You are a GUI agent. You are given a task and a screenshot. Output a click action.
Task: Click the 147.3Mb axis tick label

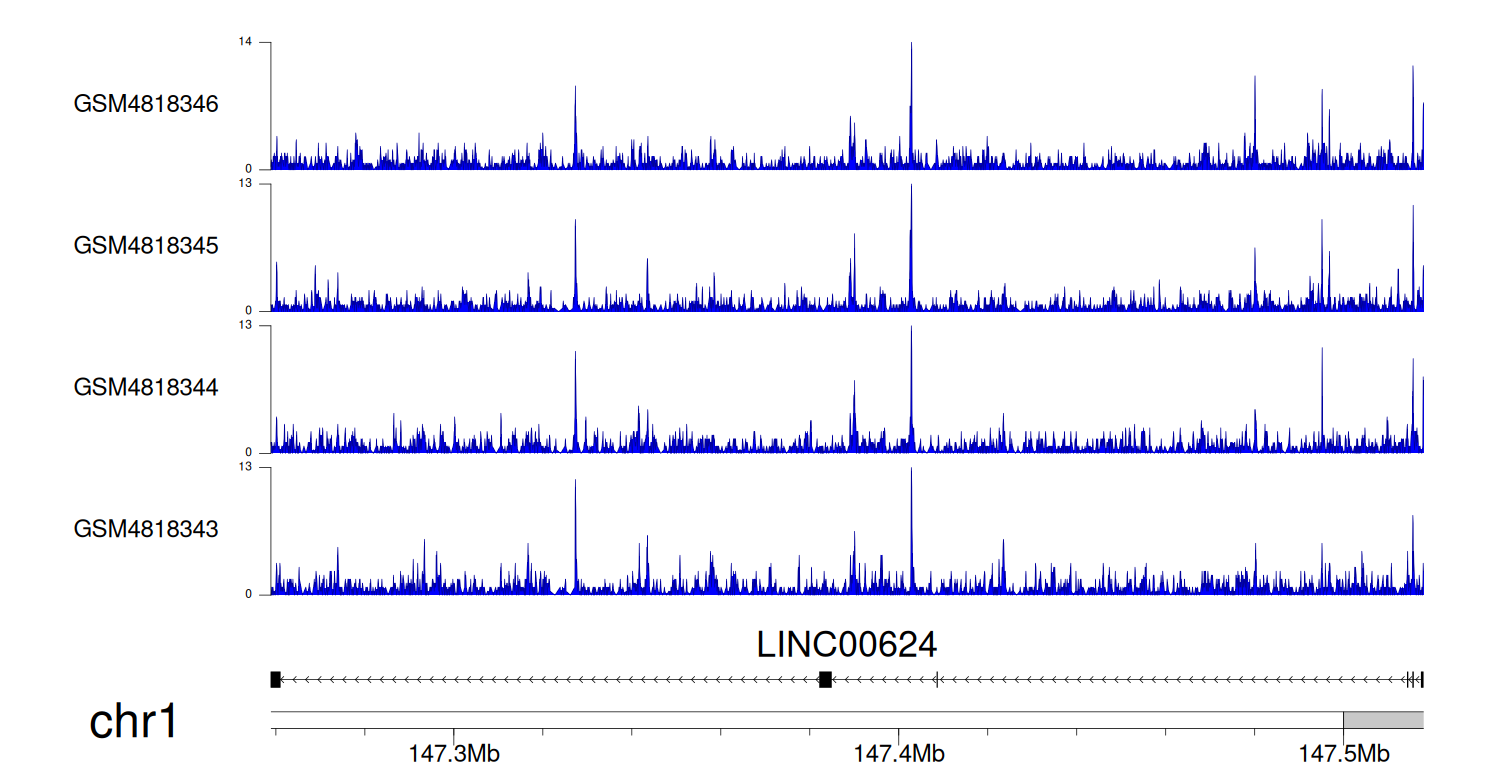(x=454, y=753)
